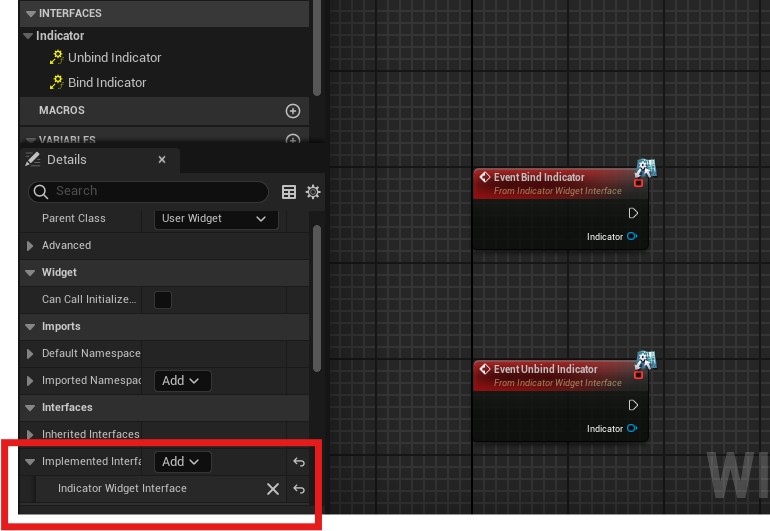This screenshot has width=770, height=531.
Task: Click the Details pencil icon
Action: tap(33, 159)
